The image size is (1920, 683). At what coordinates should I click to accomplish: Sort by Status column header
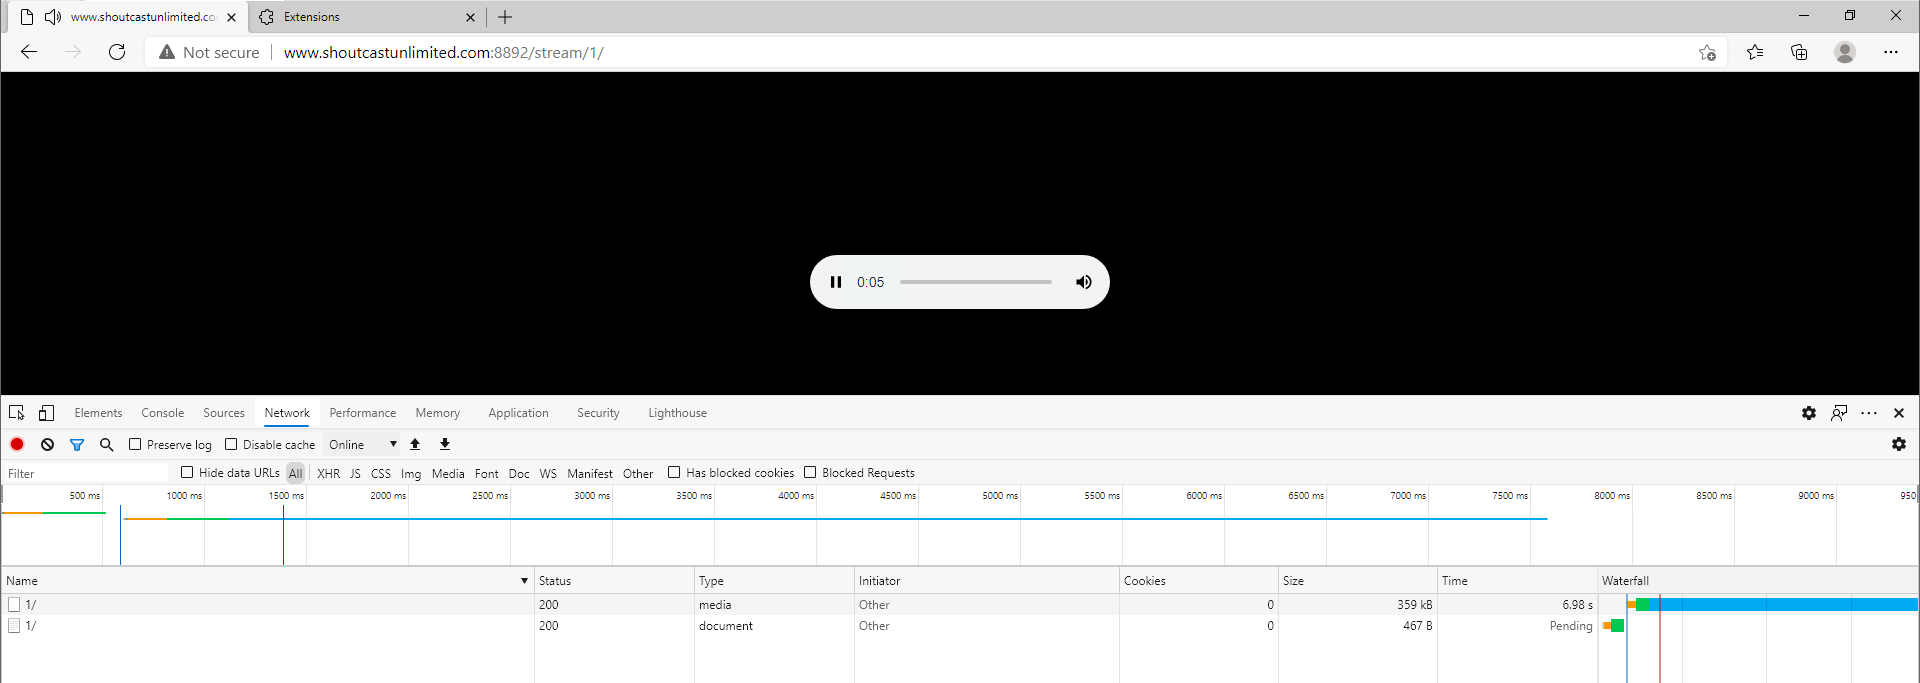tap(614, 580)
